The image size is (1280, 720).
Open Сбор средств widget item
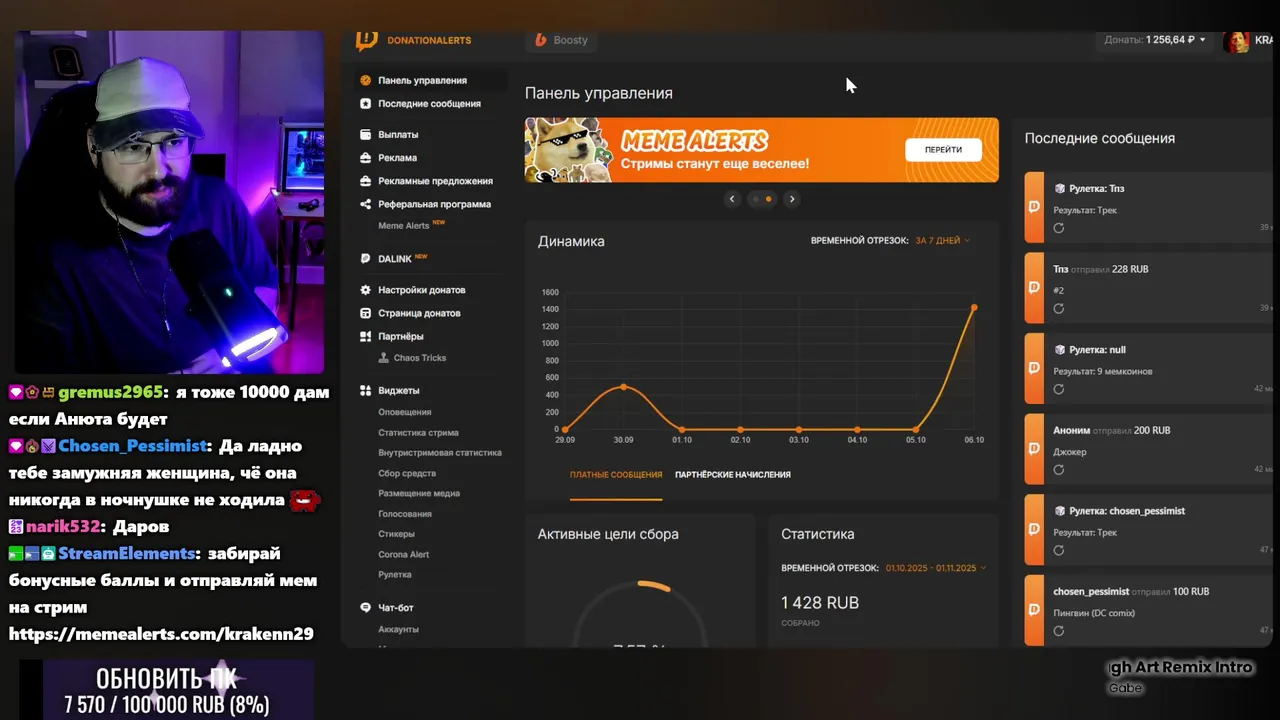tap(407, 473)
